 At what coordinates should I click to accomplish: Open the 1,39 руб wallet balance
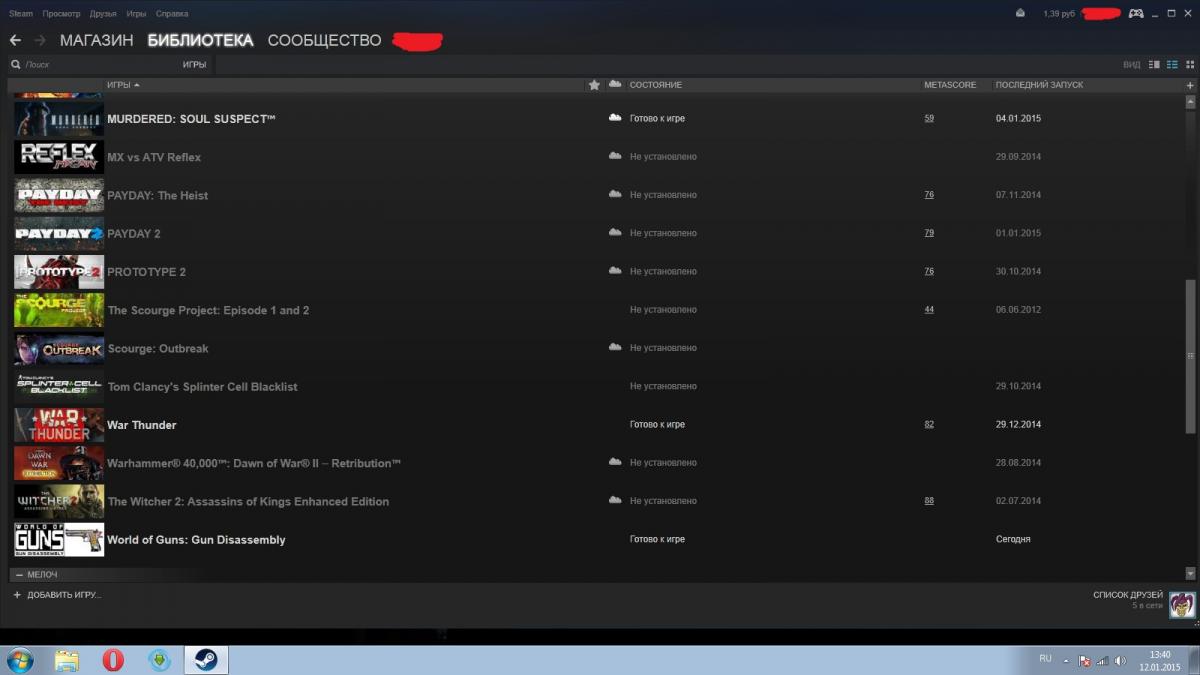[1058, 14]
